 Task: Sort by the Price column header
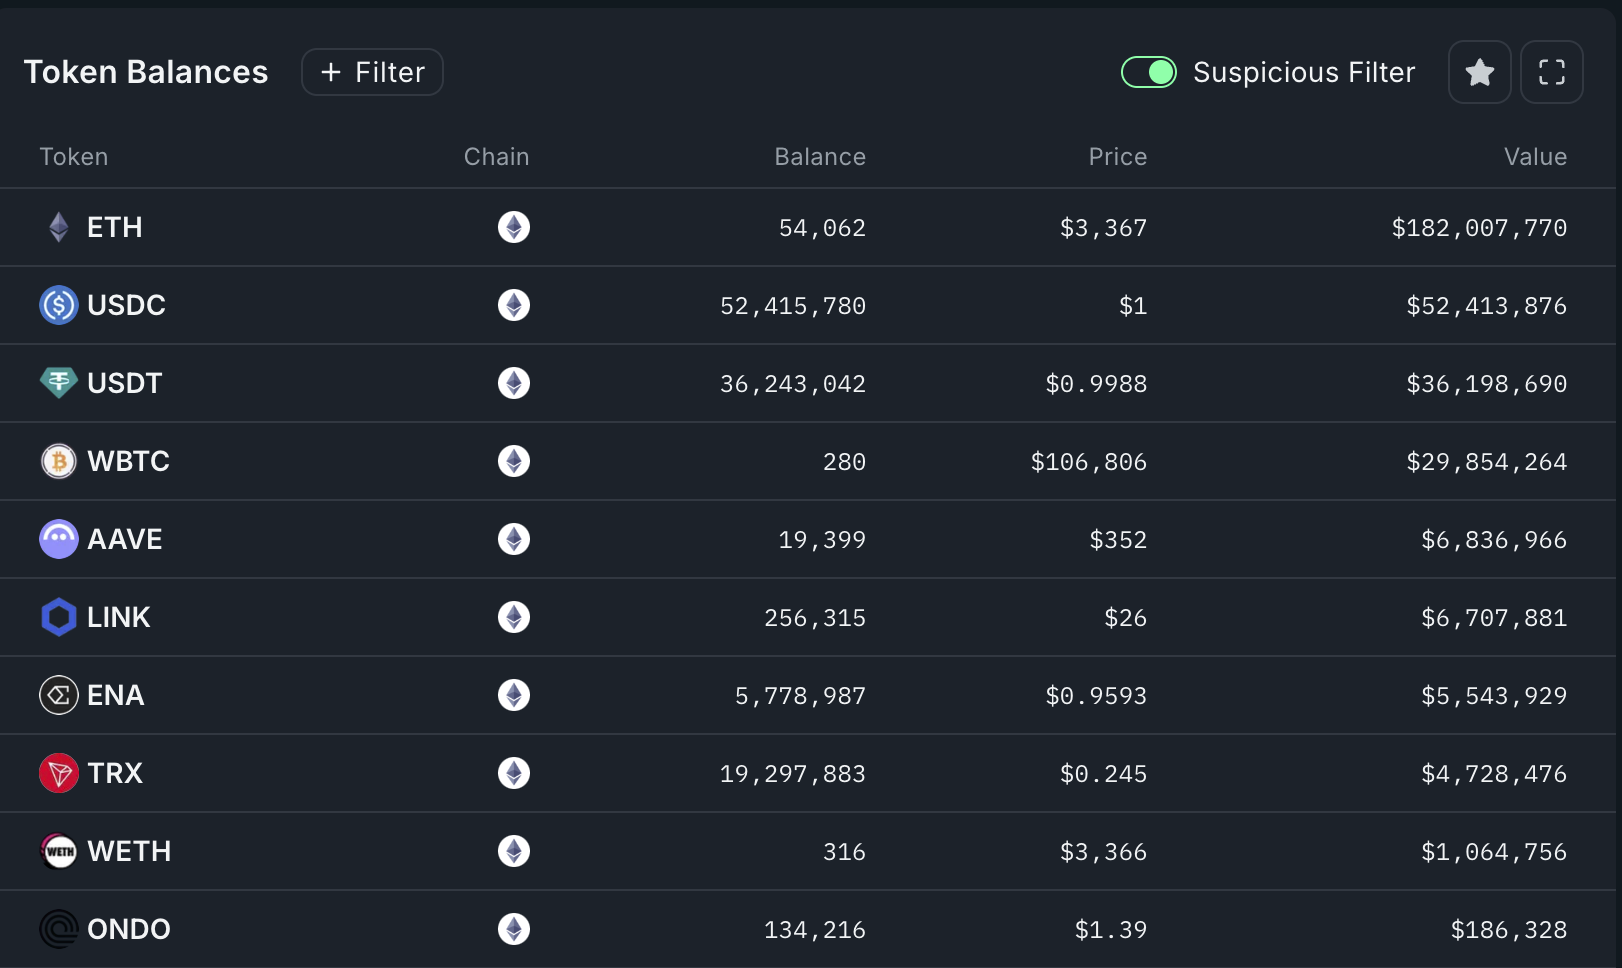tap(1117, 157)
